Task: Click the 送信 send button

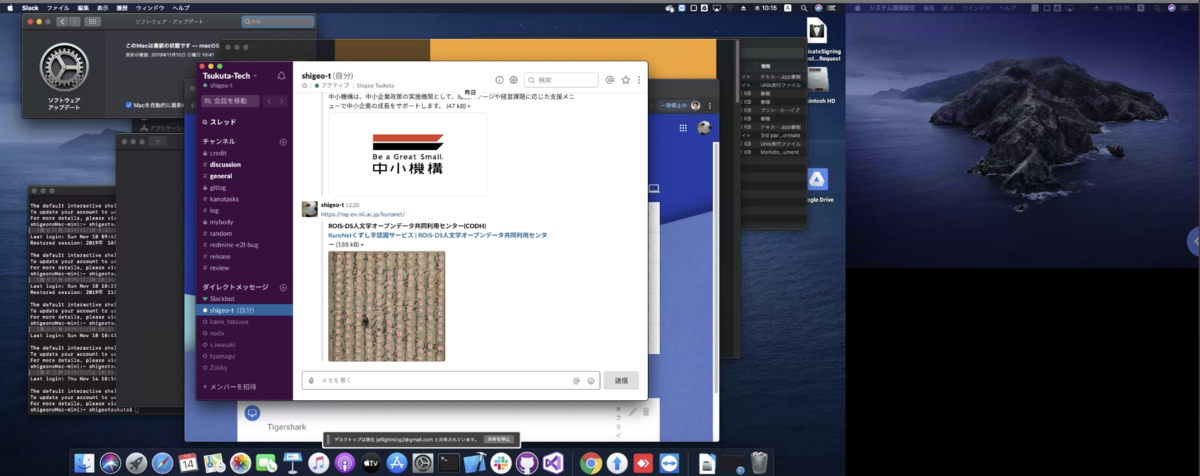Action: coord(621,381)
